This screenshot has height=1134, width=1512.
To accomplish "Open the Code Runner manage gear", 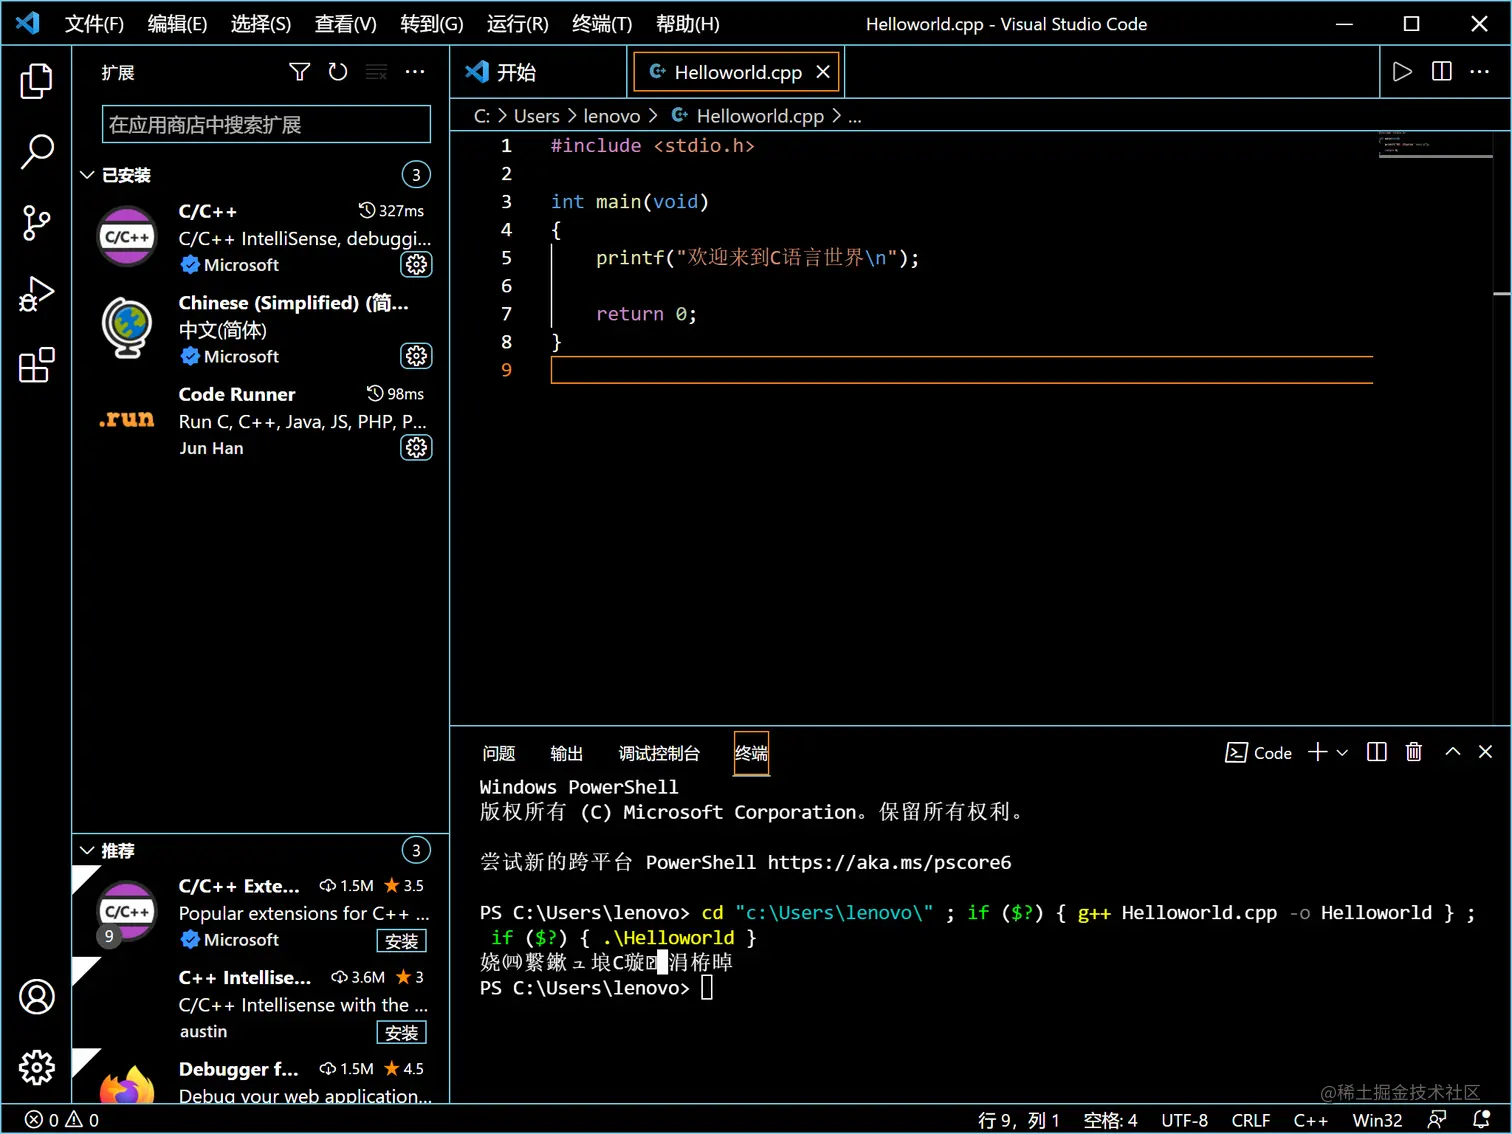I will [x=416, y=448].
